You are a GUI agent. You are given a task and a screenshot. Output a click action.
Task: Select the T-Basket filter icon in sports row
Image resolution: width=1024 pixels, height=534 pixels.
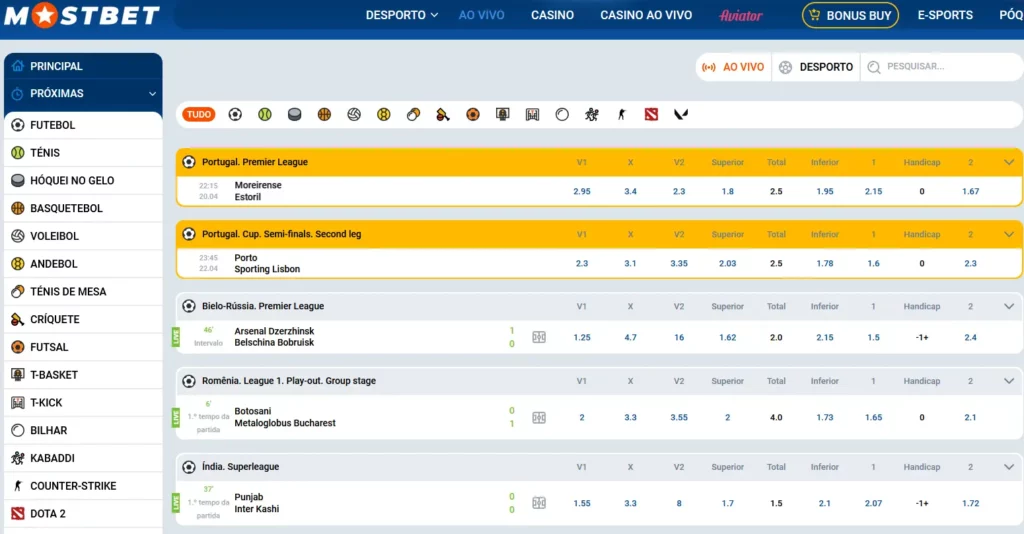[502, 115]
